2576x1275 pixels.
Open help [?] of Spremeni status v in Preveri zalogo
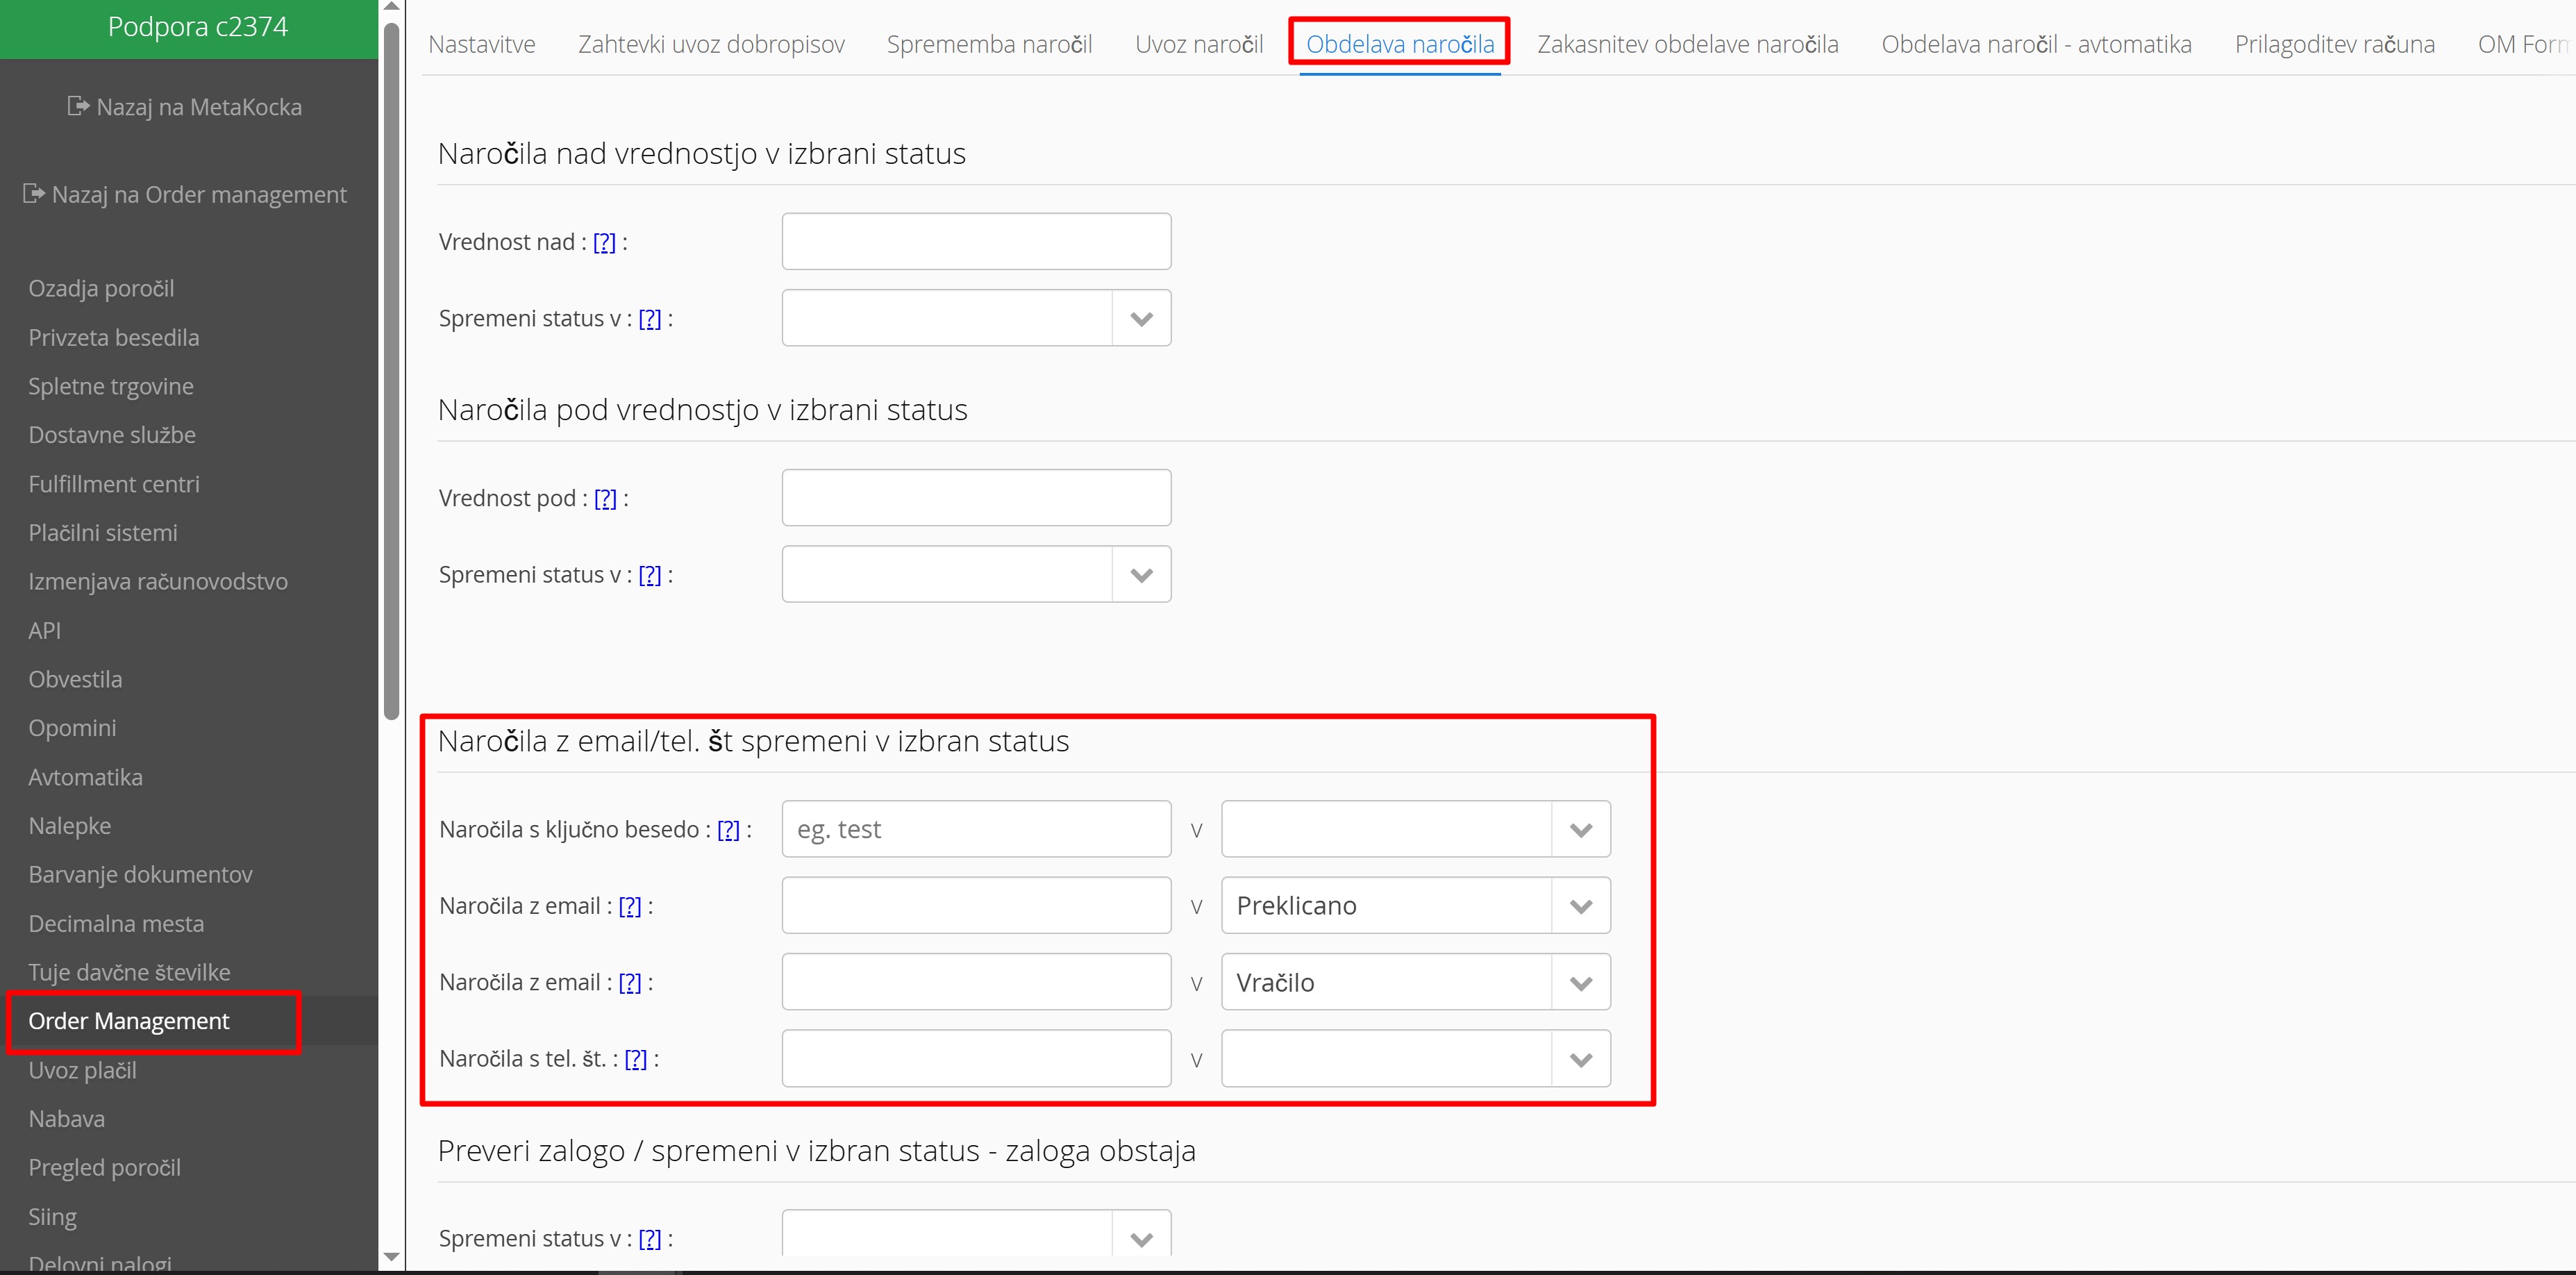click(x=649, y=1238)
